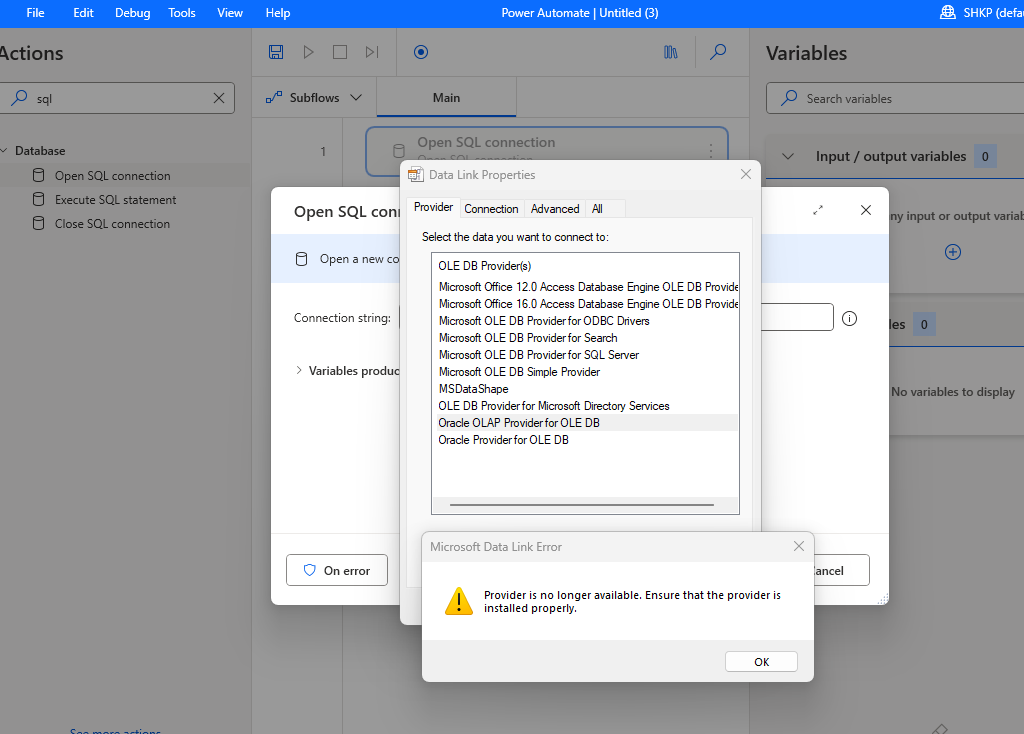Close the Microsoft Data Link Error dialog
The width and height of the screenshot is (1024, 734).
(799, 546)
